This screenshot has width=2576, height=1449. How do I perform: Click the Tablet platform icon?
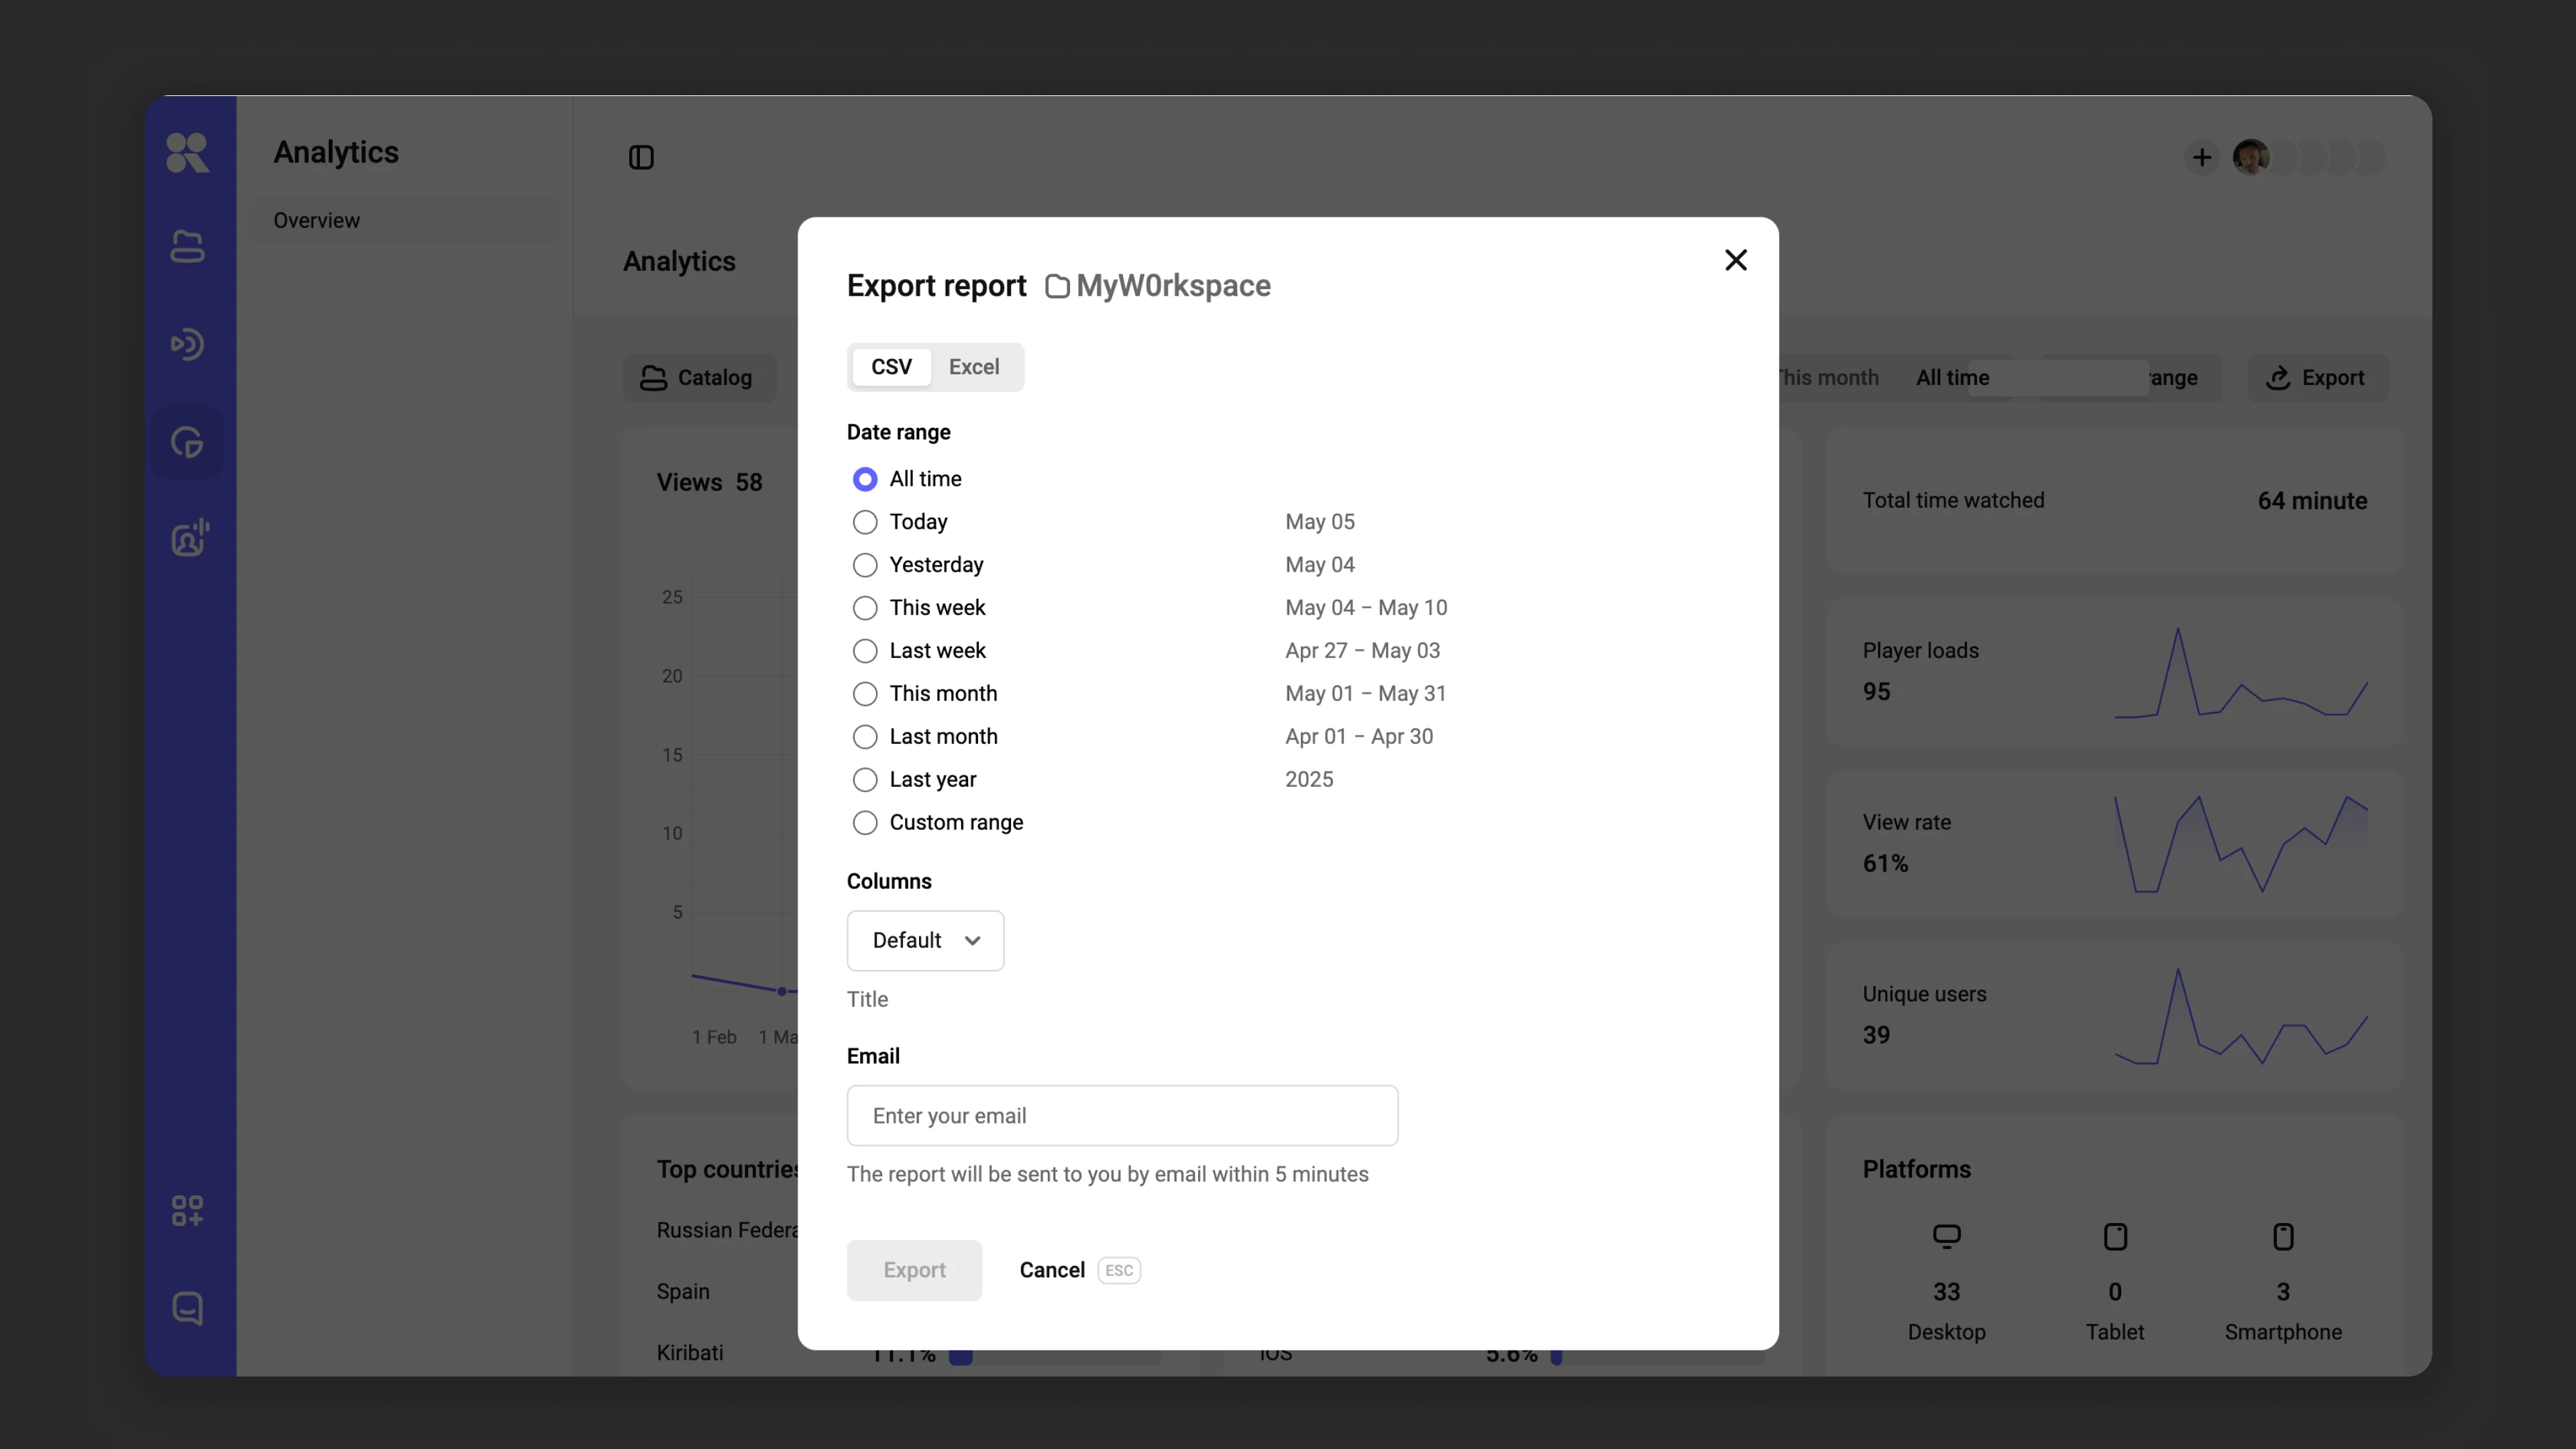[2115, 1236]
